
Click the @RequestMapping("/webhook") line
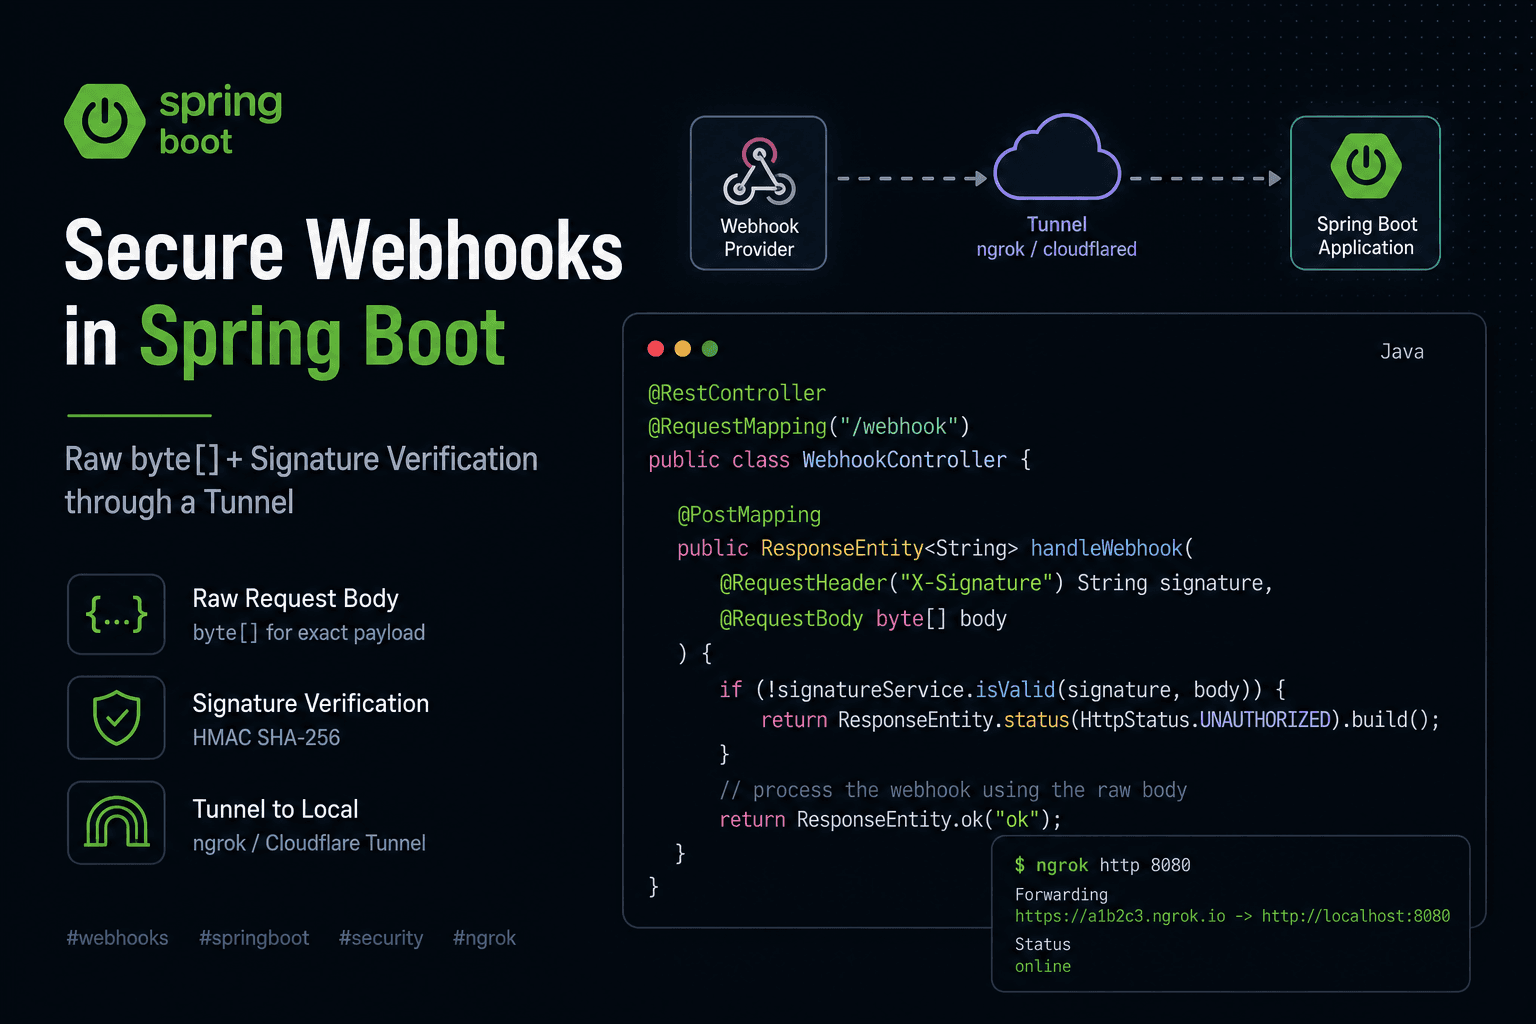(x=809, y=427)
